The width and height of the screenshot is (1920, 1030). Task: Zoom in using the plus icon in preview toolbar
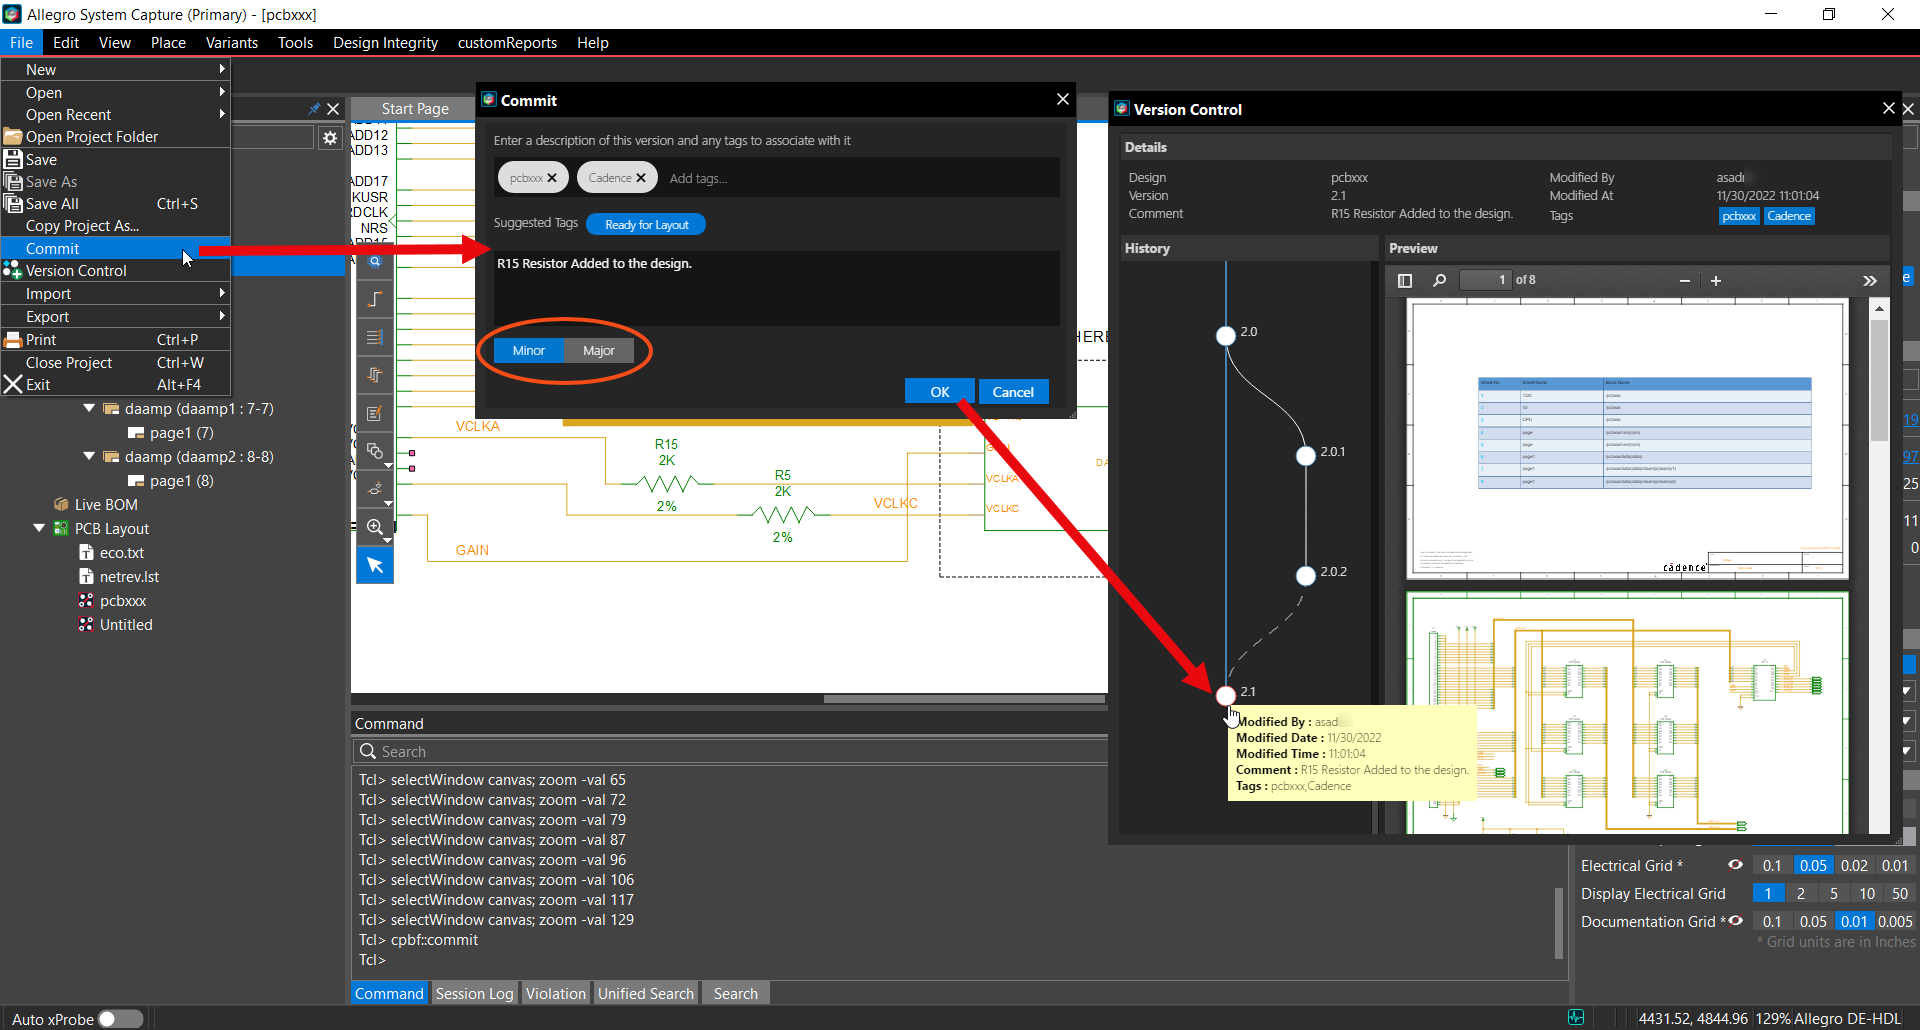(x=1716, y=281)
